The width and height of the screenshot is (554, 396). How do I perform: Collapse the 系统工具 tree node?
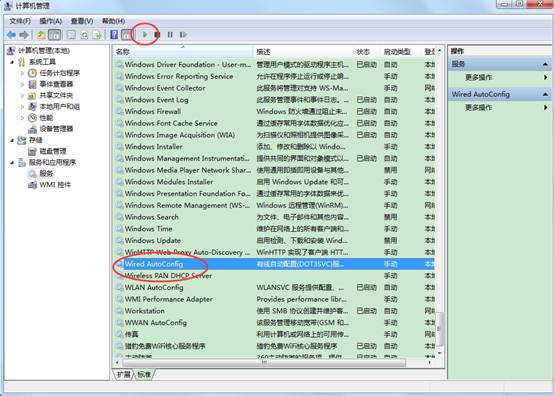12,62
